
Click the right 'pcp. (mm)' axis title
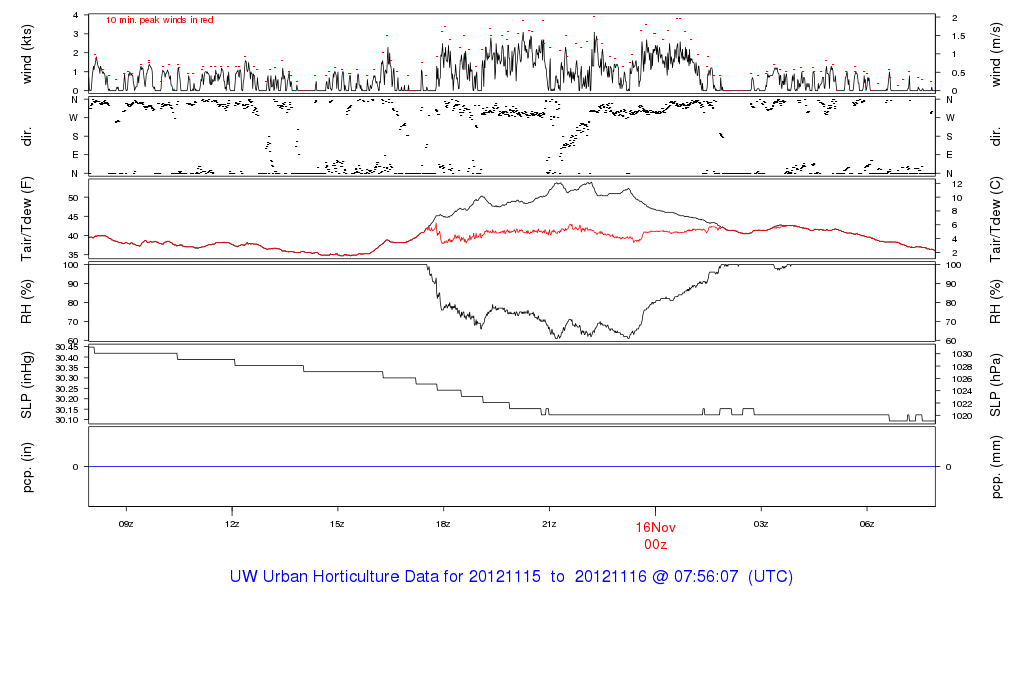click(x=995, y=468)
